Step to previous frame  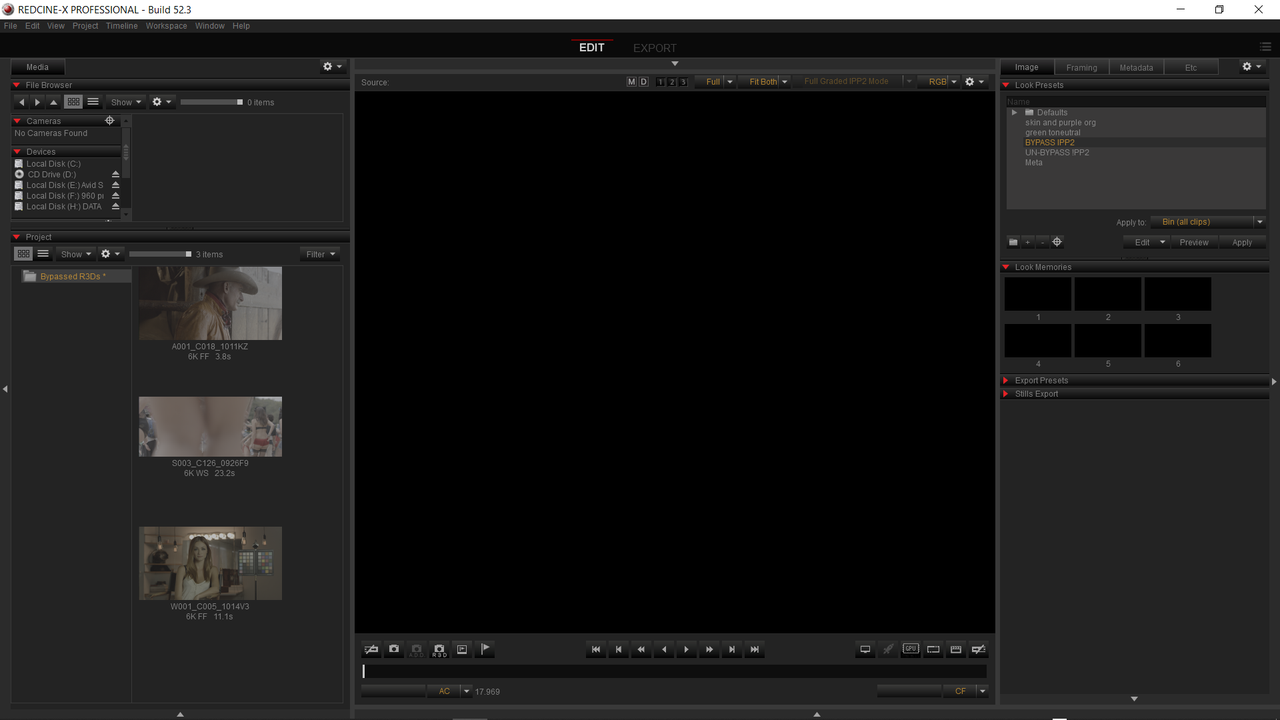point(618,649)
